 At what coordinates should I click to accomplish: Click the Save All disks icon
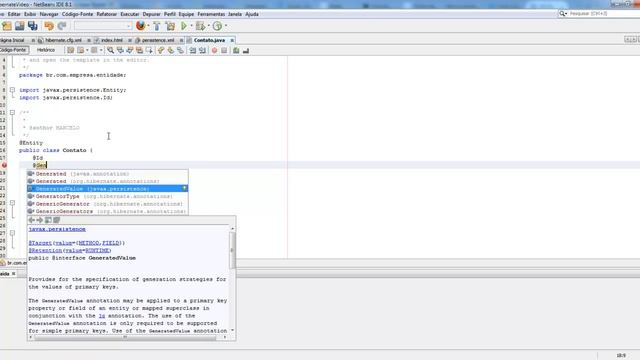tap(33, 26)
